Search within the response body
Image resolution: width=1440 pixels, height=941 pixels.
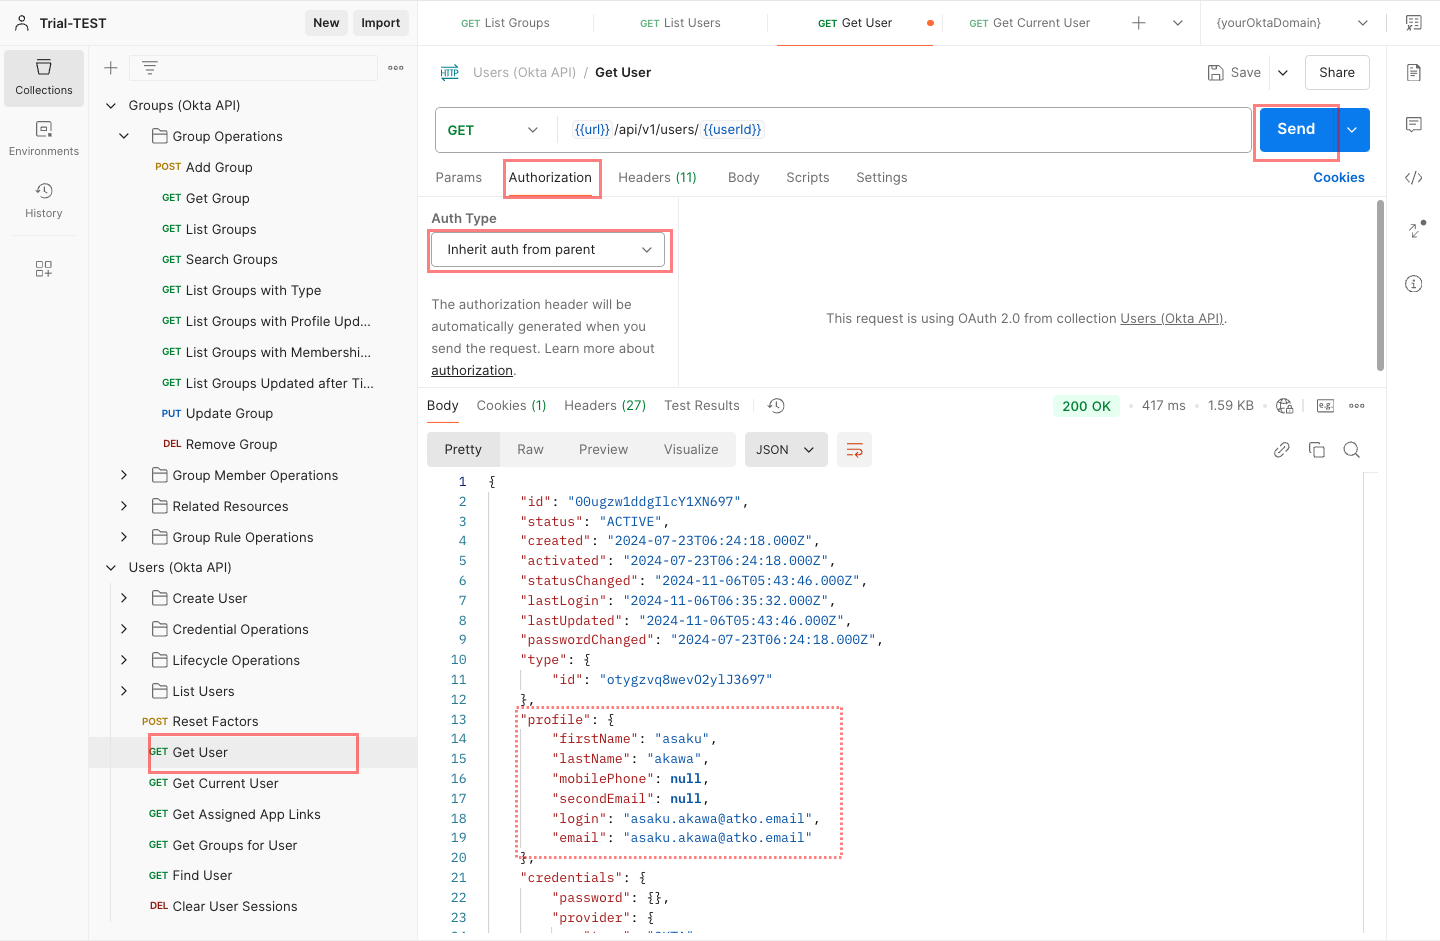(1352, 450)
